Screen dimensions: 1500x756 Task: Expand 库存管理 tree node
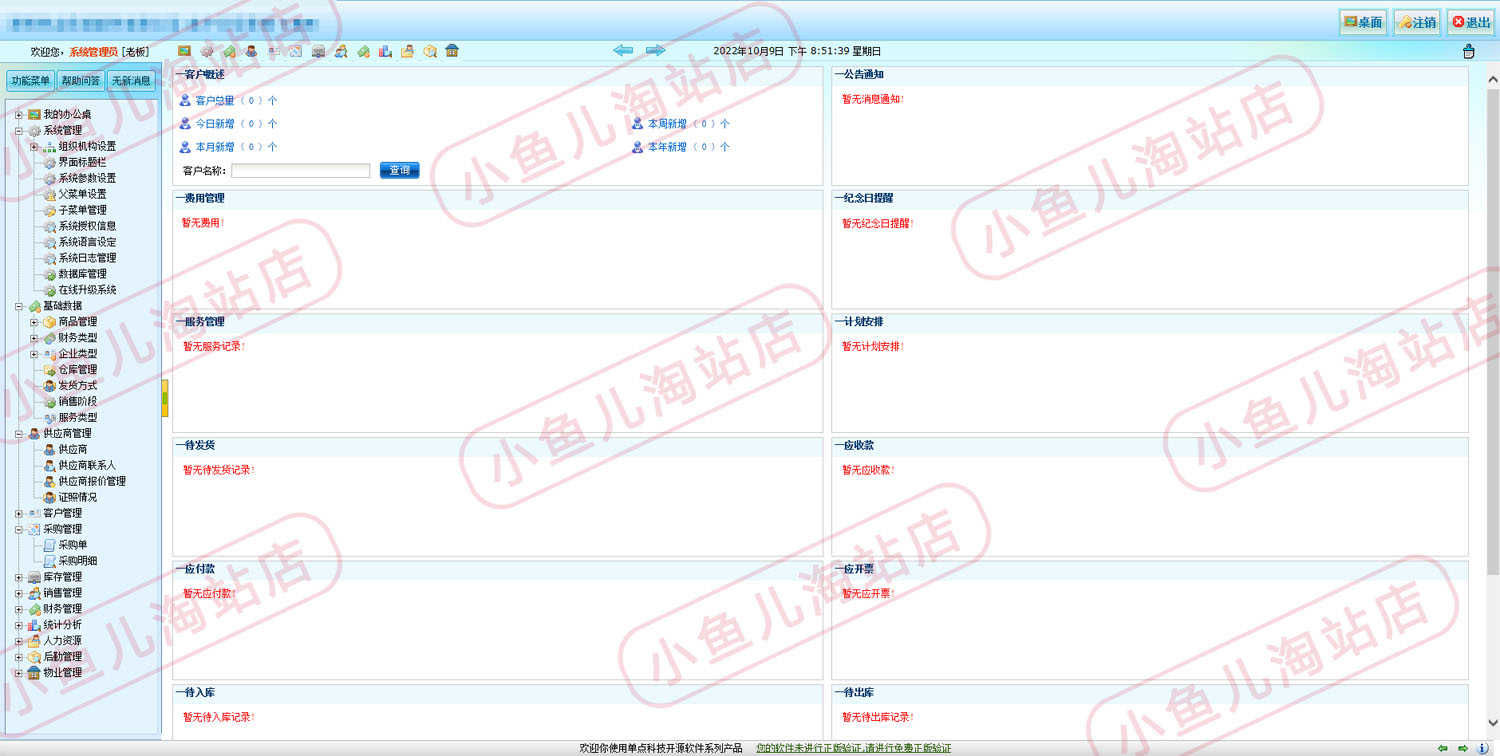tap(19, 577)
